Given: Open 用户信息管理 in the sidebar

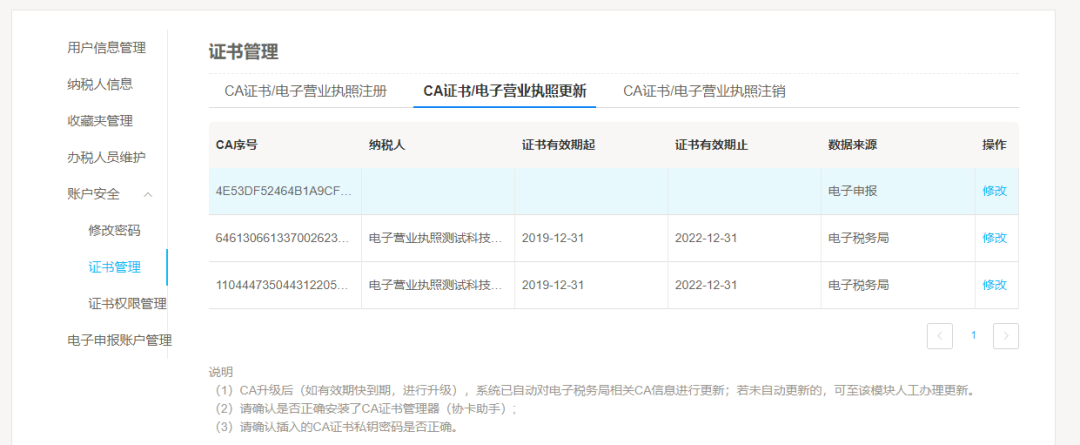Looking at the screenshot, I should tap(106, 48).
